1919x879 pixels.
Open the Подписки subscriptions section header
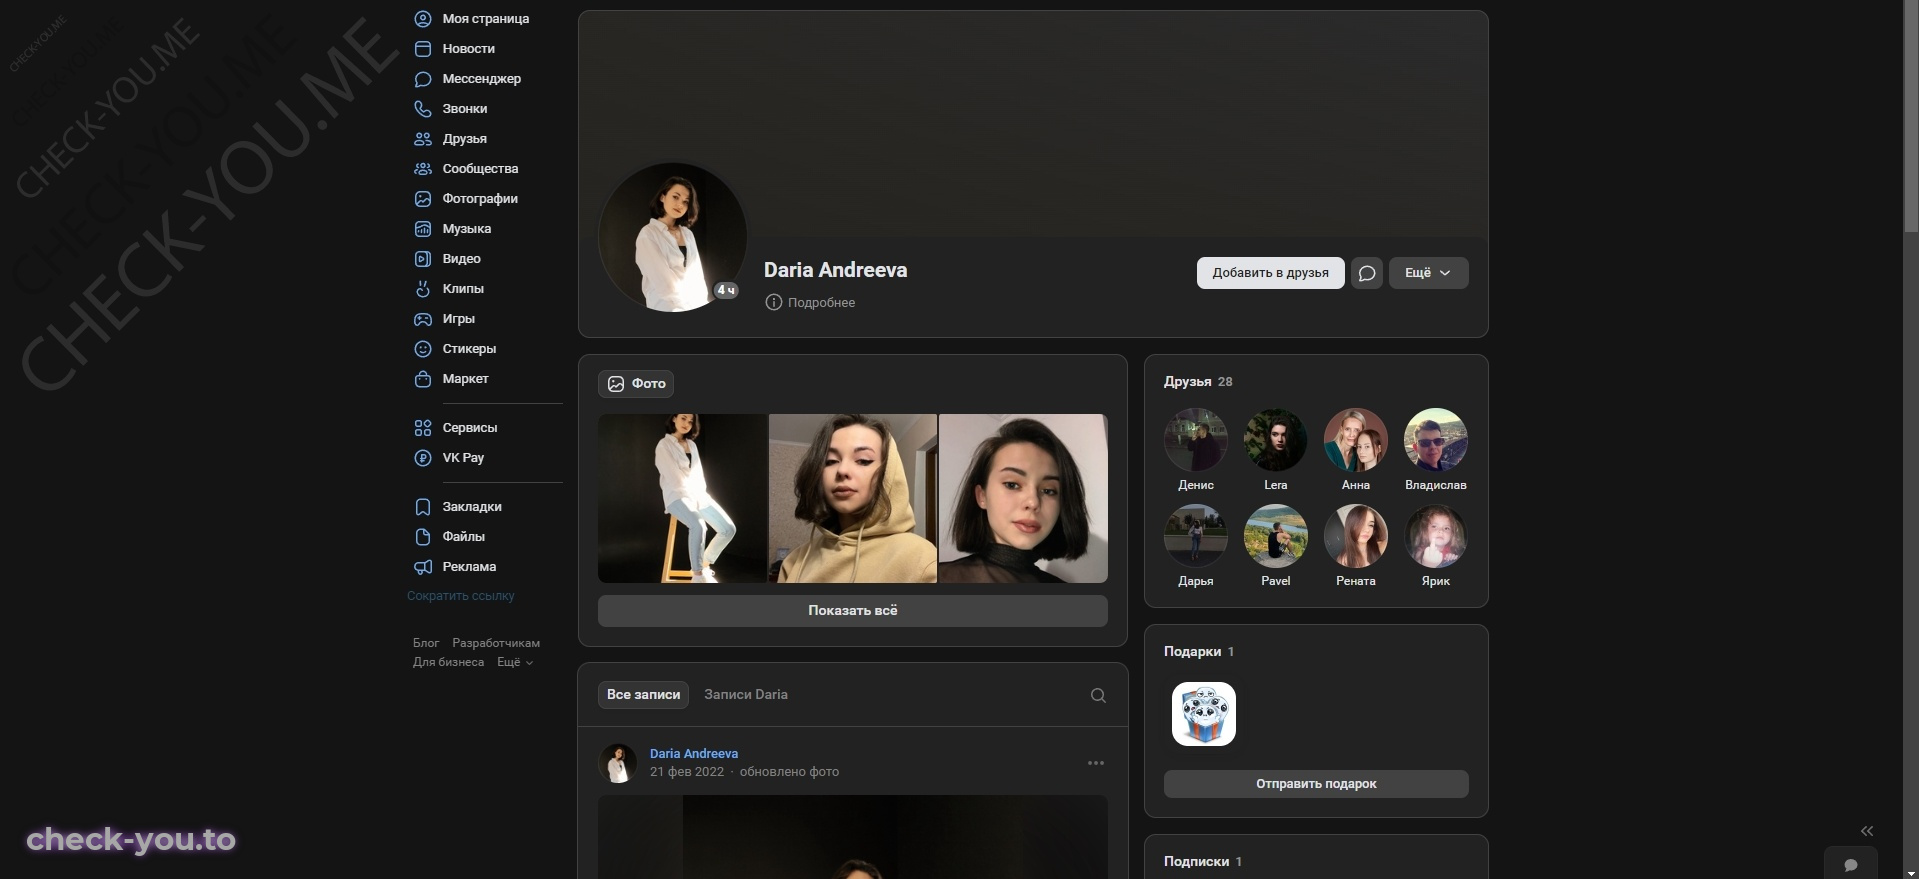click(1203, 862)
